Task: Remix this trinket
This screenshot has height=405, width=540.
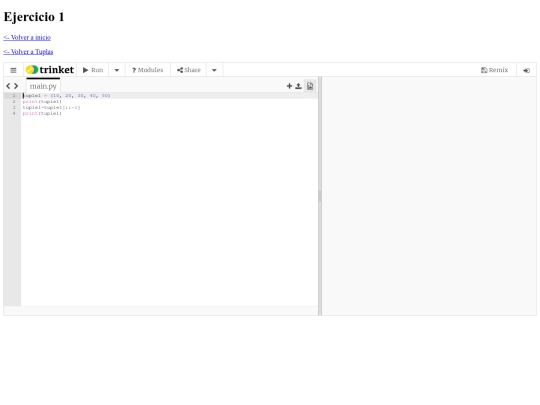Action: pos(495,70)
